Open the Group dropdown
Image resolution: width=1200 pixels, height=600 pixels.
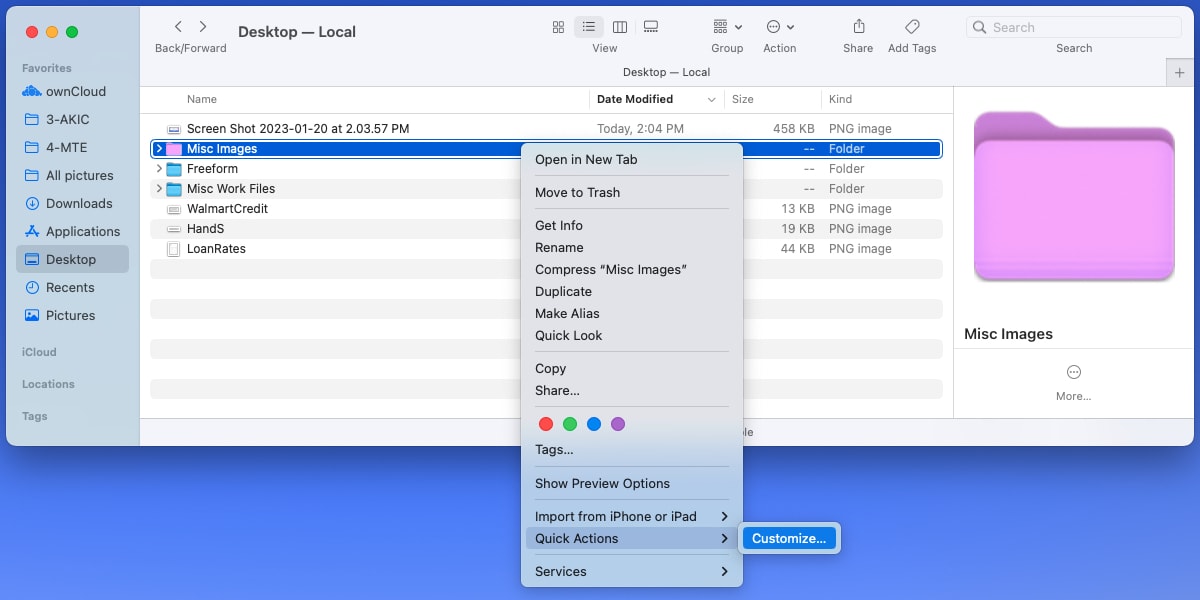pyautogui.click(x=727, y=27)
